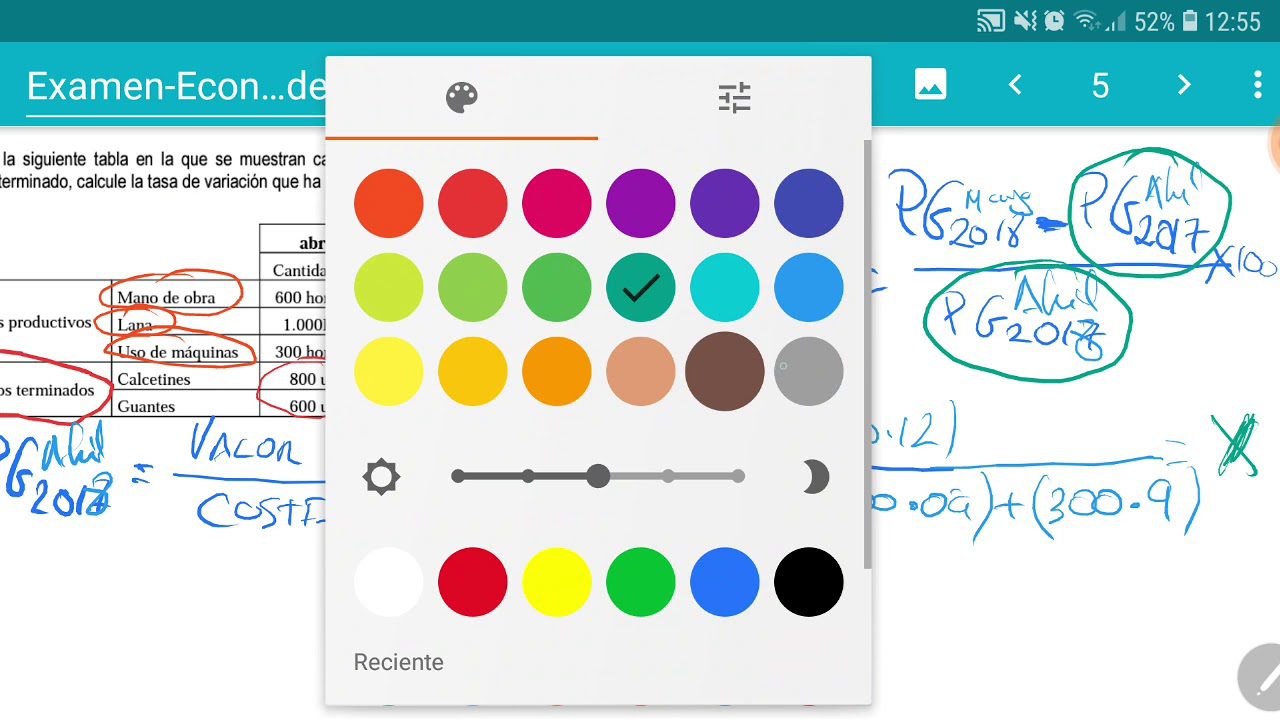Tap the battery icon in status bar

[x=1190, y=21]
